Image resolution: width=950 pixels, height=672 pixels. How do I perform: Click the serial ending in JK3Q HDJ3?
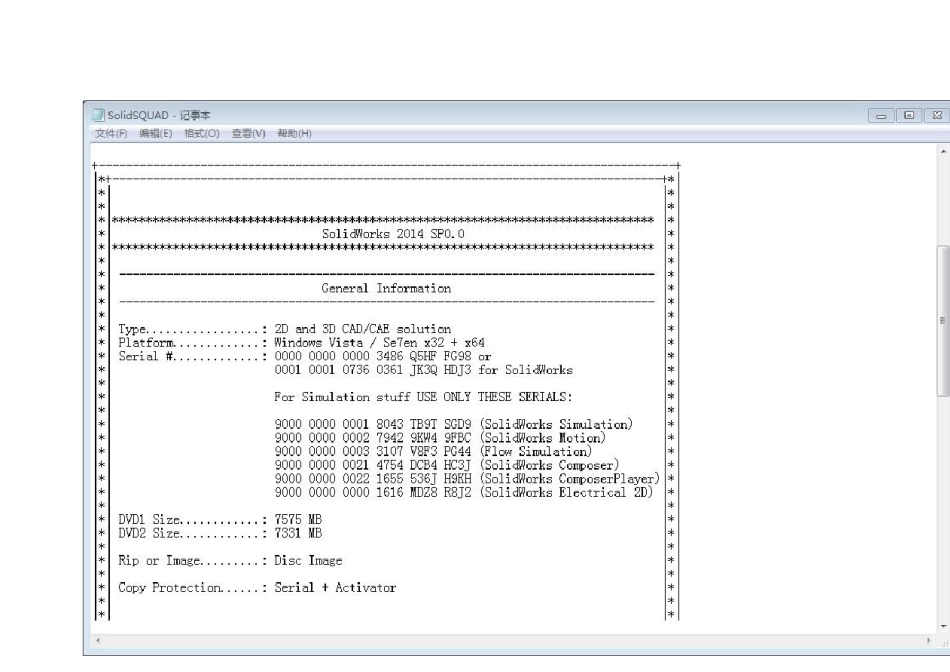tap(373, 370)
